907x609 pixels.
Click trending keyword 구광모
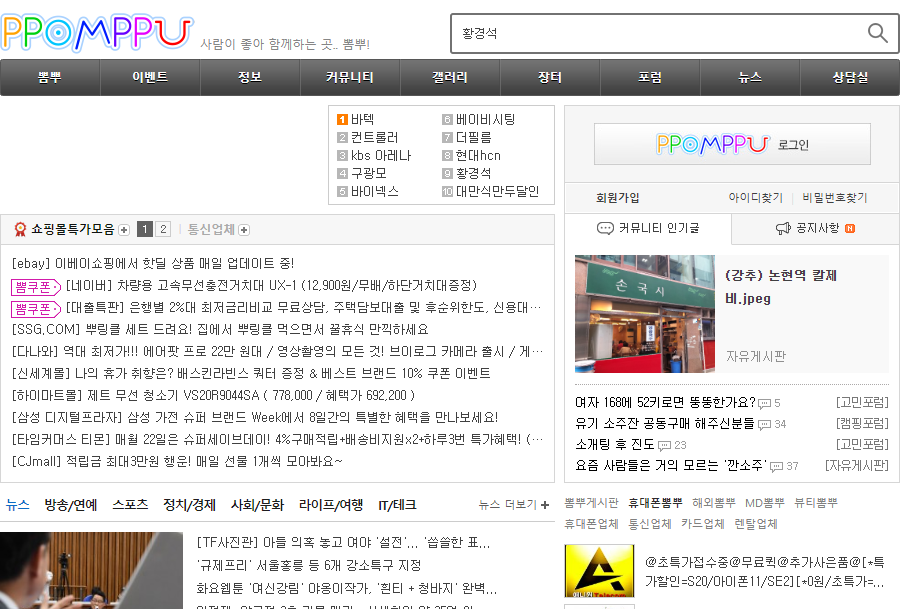[x=368, y=174]
